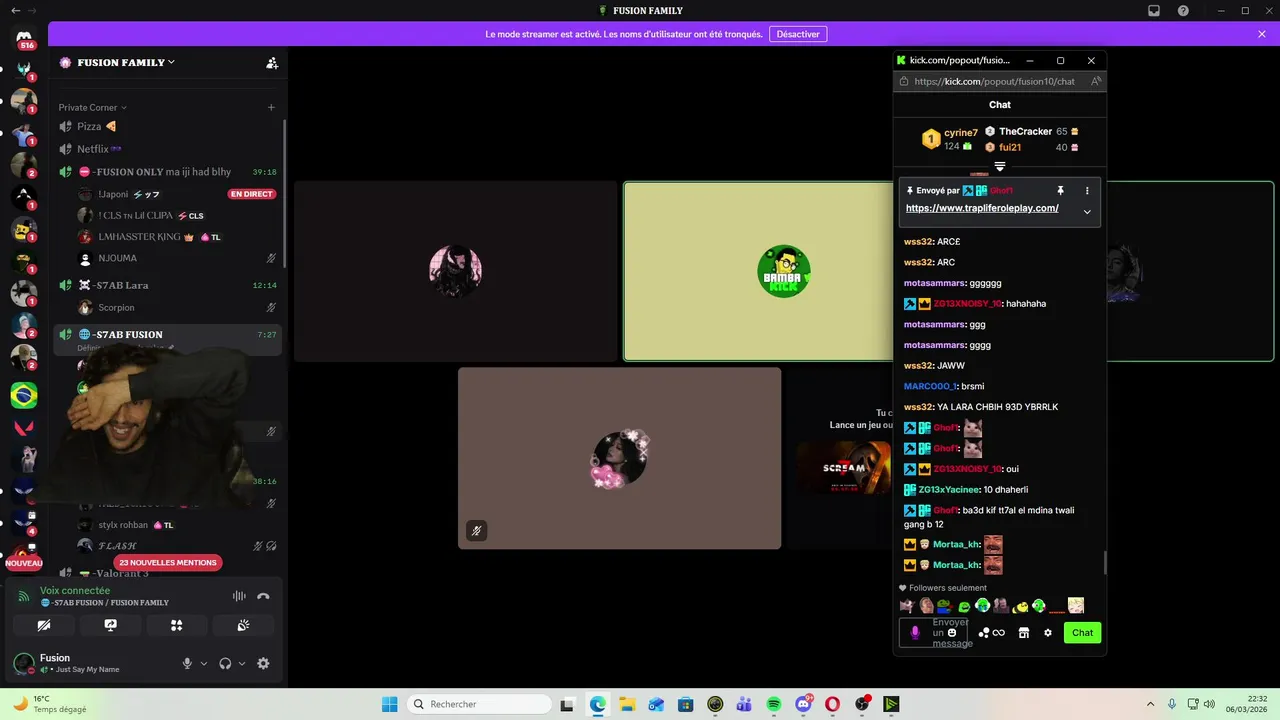The image size is (1280, 720).
Task: Open Spotify from the taskbar
Action: (x=774, y=704)
